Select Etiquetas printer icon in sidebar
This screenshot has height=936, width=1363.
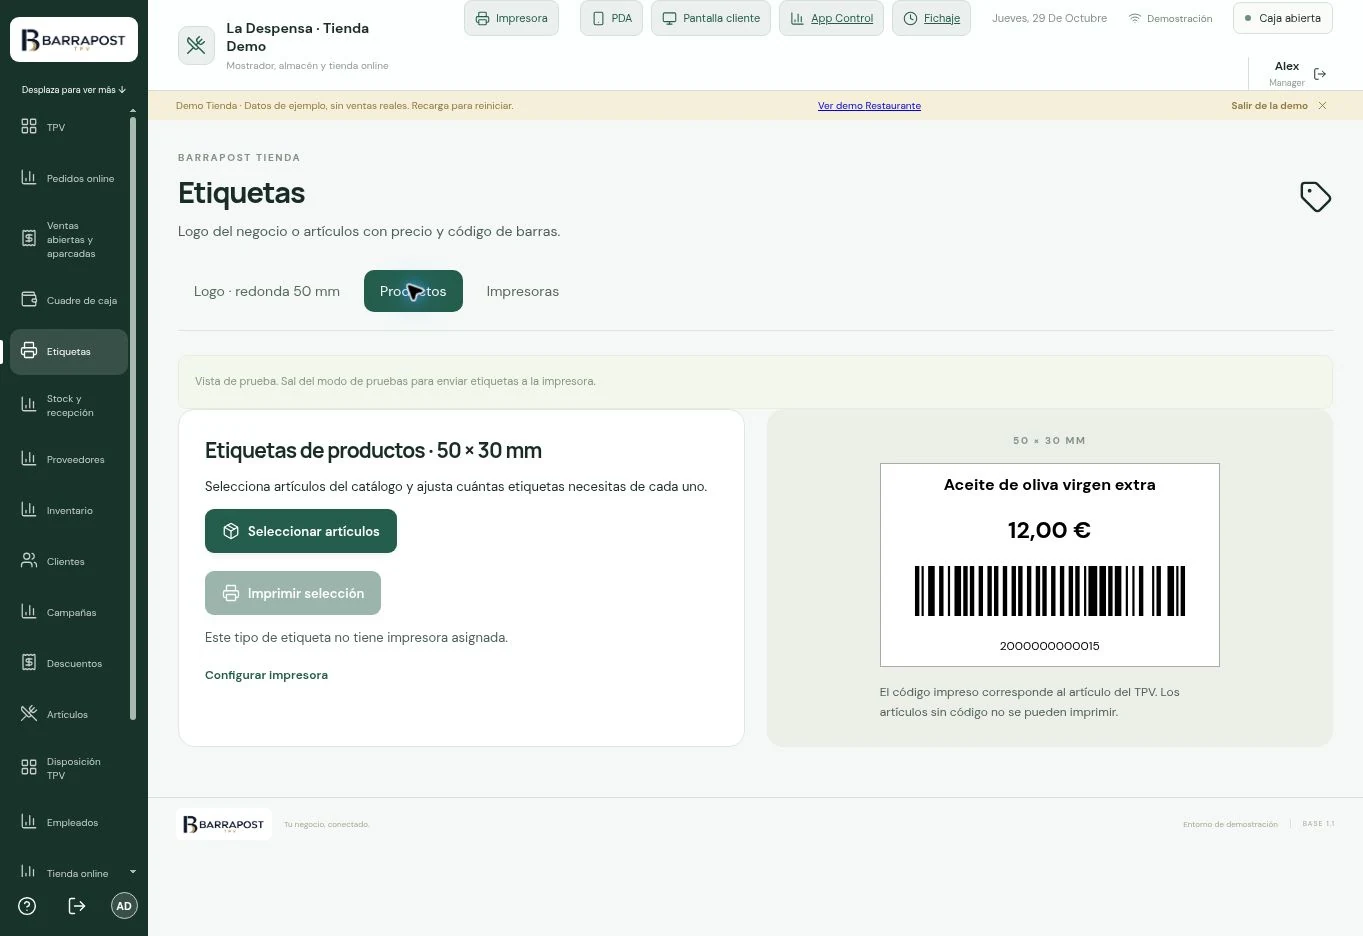tap(29, 351)
